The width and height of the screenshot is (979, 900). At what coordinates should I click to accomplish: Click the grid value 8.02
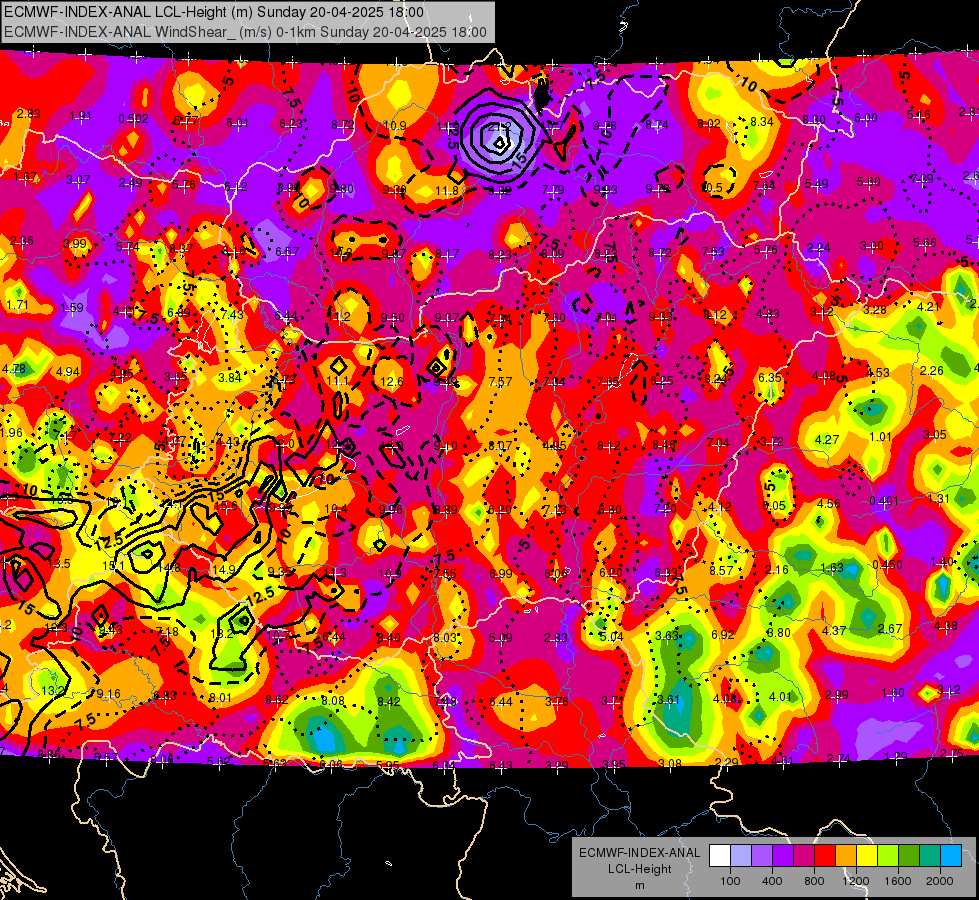pos(709,124)
